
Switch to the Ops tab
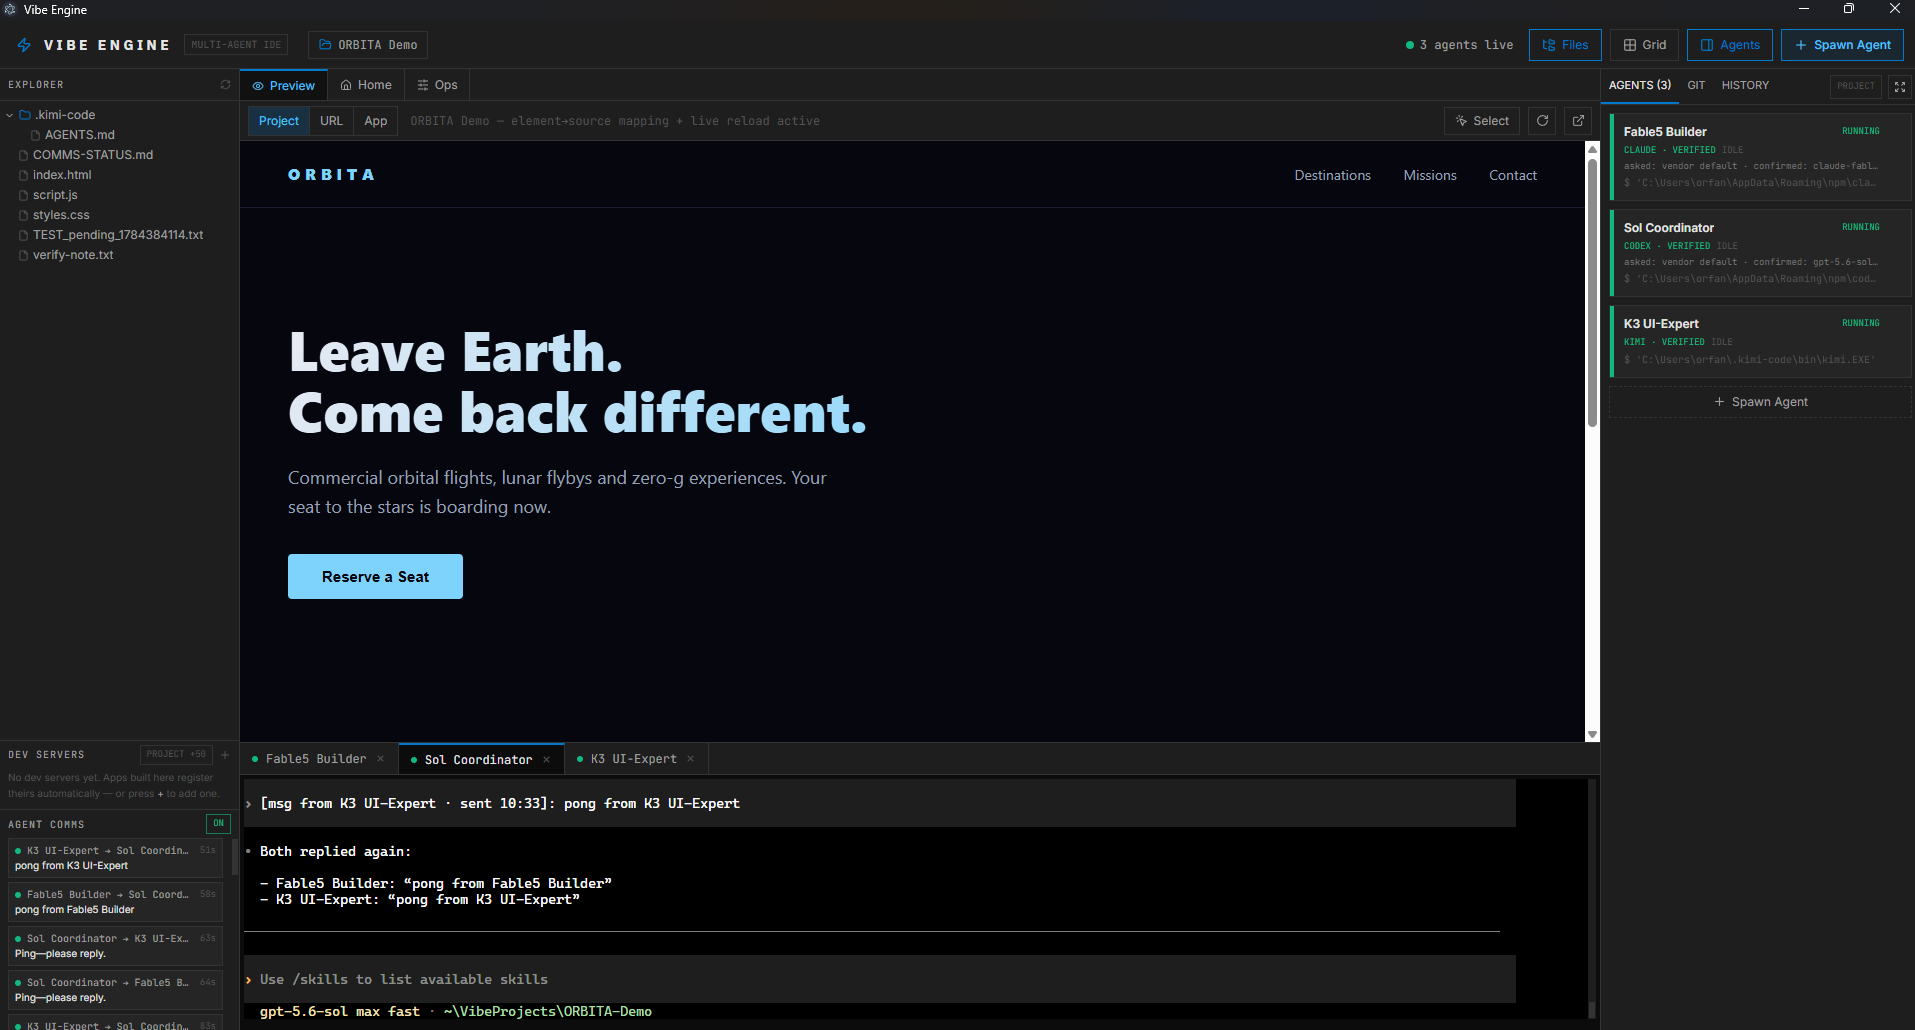437,85
